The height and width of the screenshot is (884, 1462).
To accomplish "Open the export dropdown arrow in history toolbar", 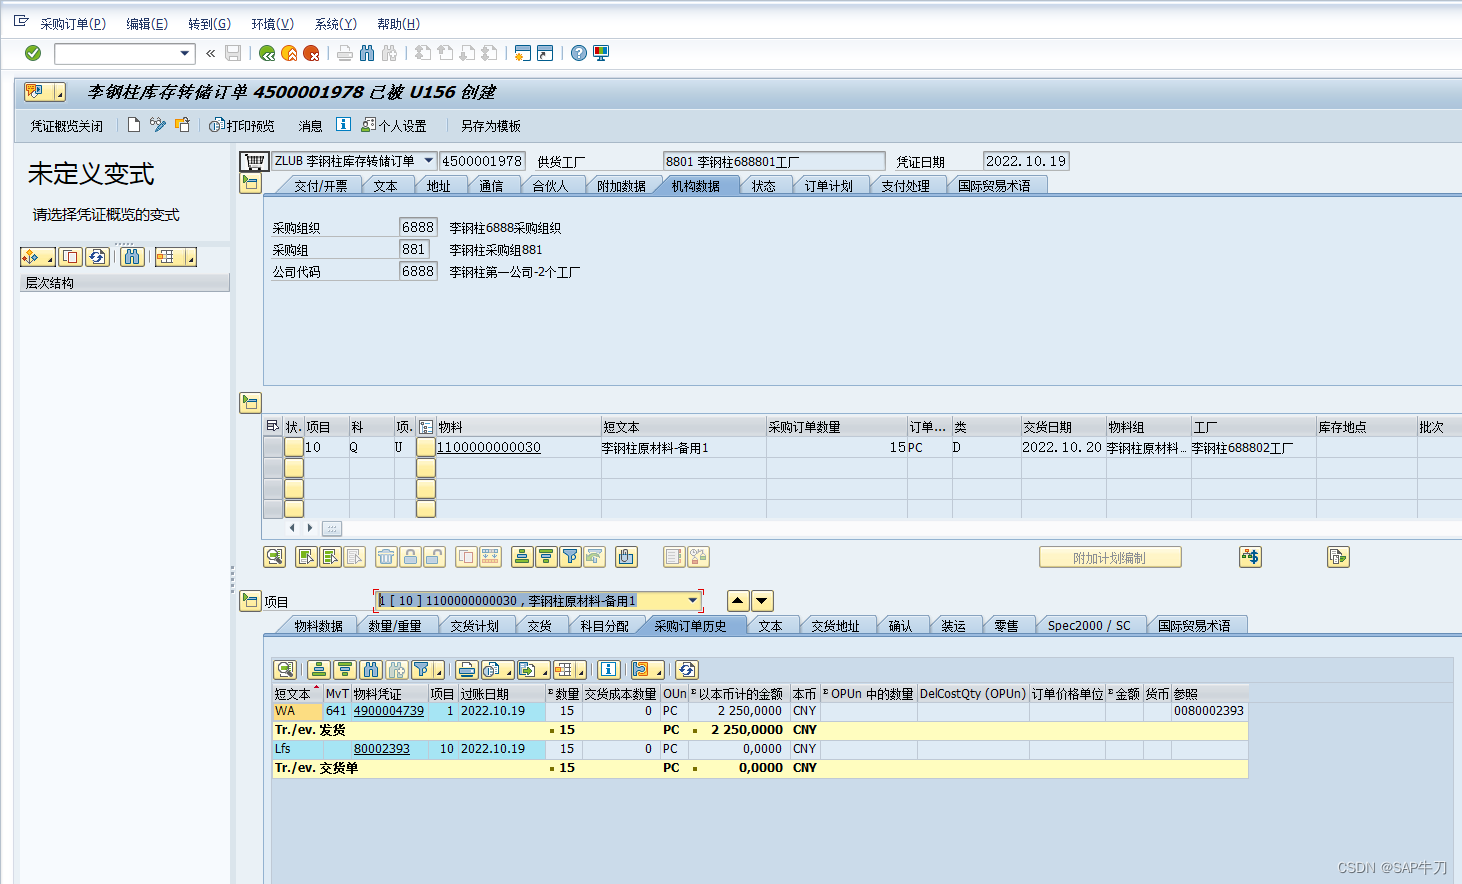I will tap(543, 670).
